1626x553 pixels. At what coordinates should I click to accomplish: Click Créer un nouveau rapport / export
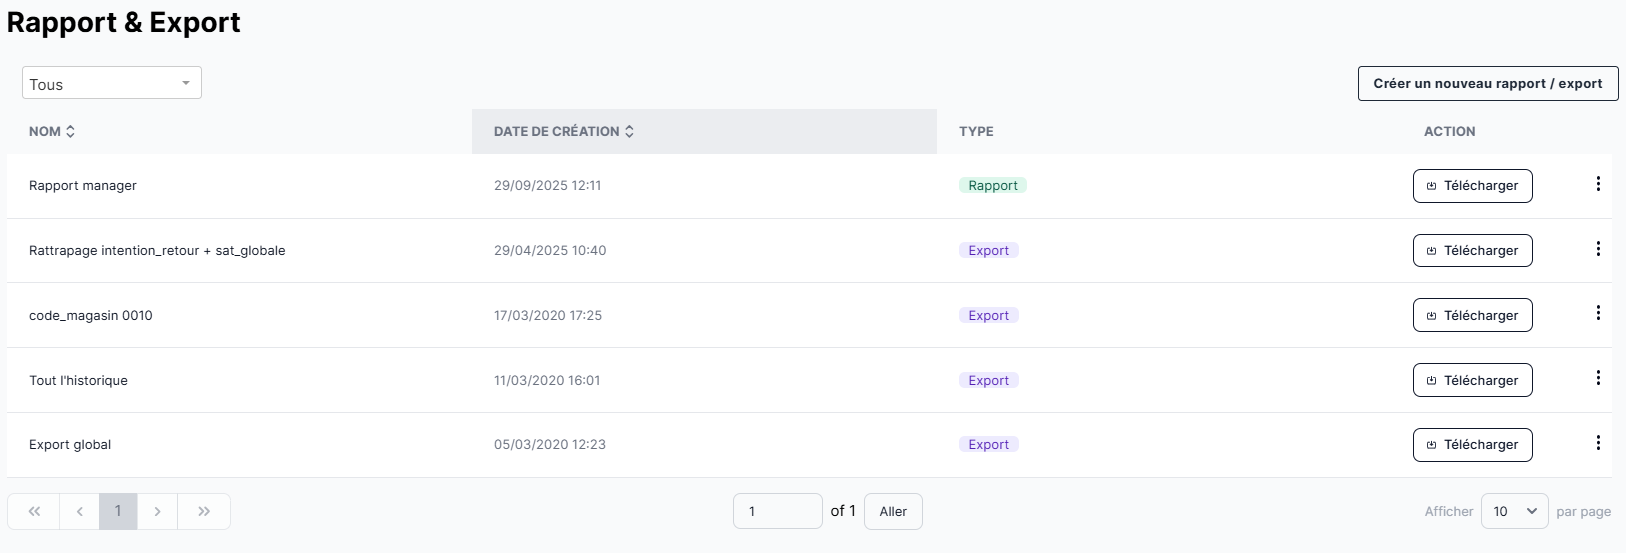click(x=1487, y=84)
